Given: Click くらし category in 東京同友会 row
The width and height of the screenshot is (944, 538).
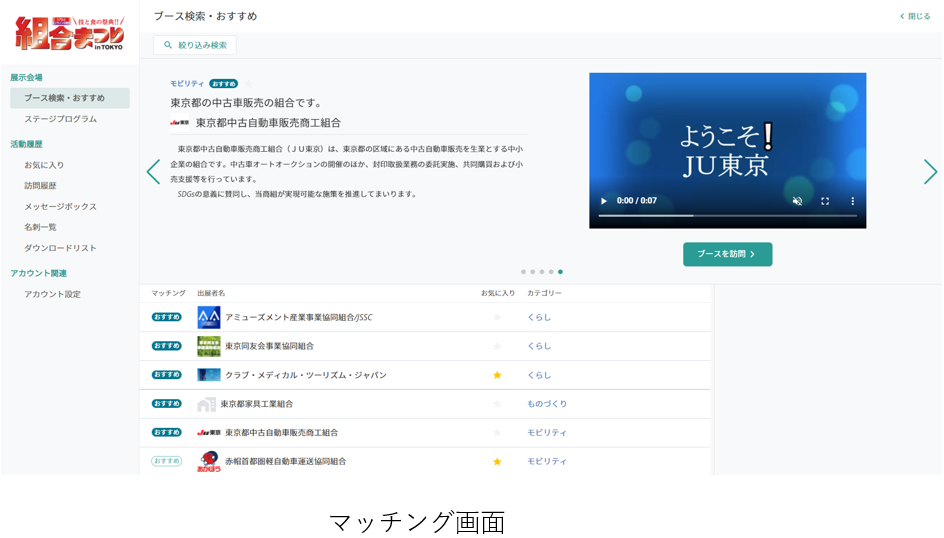Looking at the screenshot, I should coord(539,346).
